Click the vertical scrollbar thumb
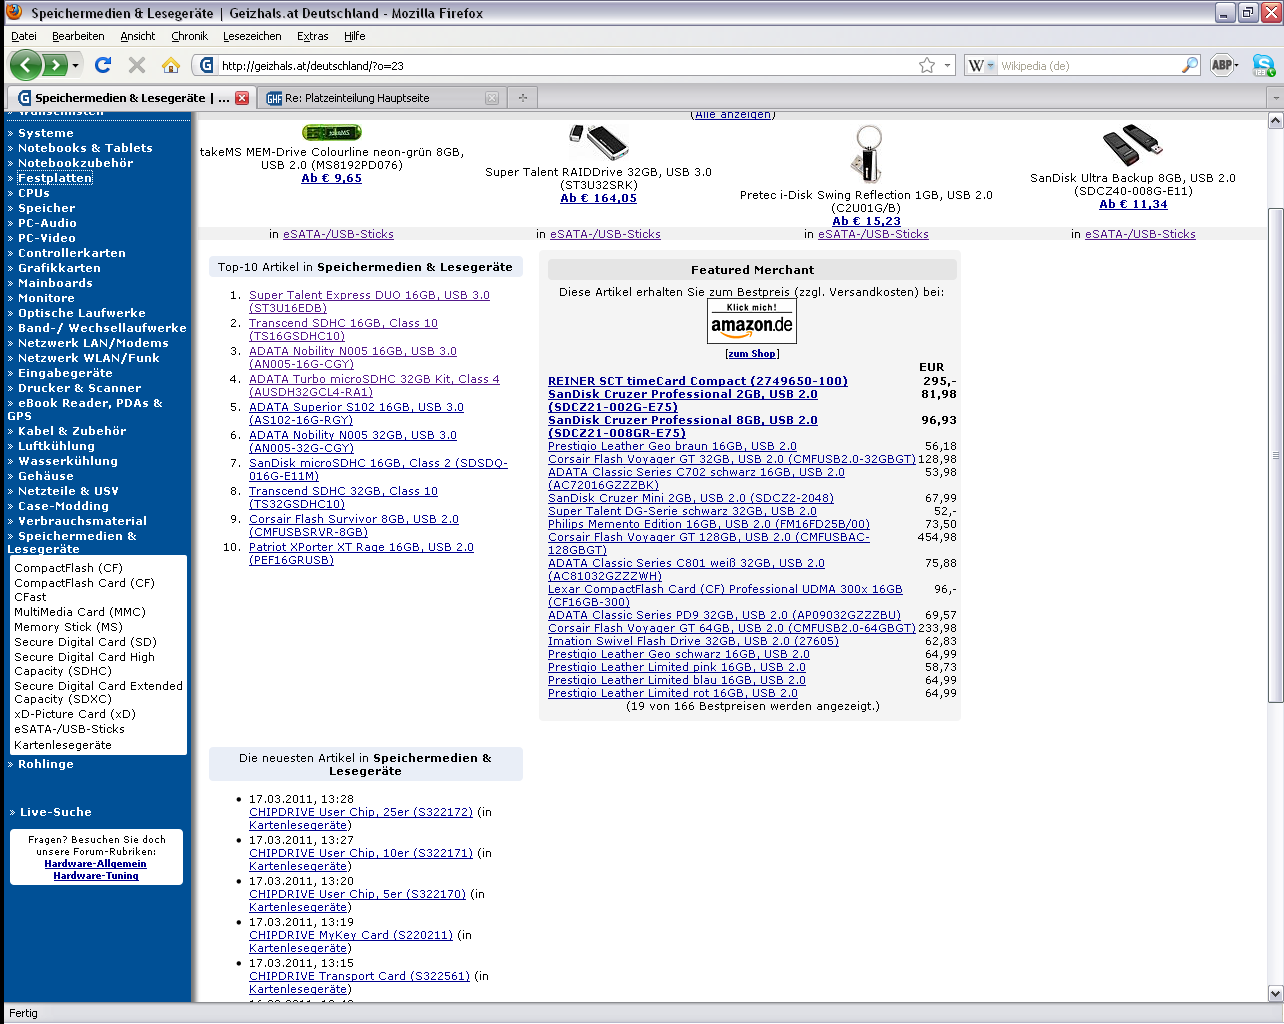 coord(1275,455)
